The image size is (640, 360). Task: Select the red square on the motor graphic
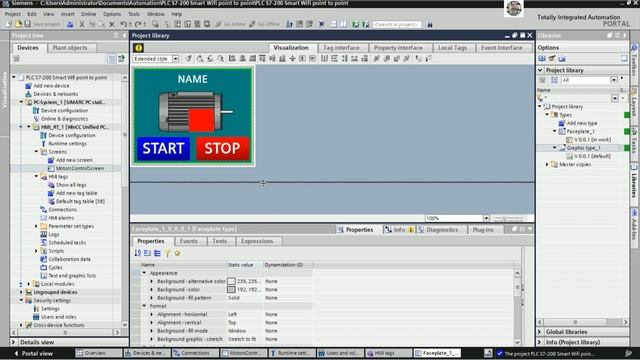(201, 120)
